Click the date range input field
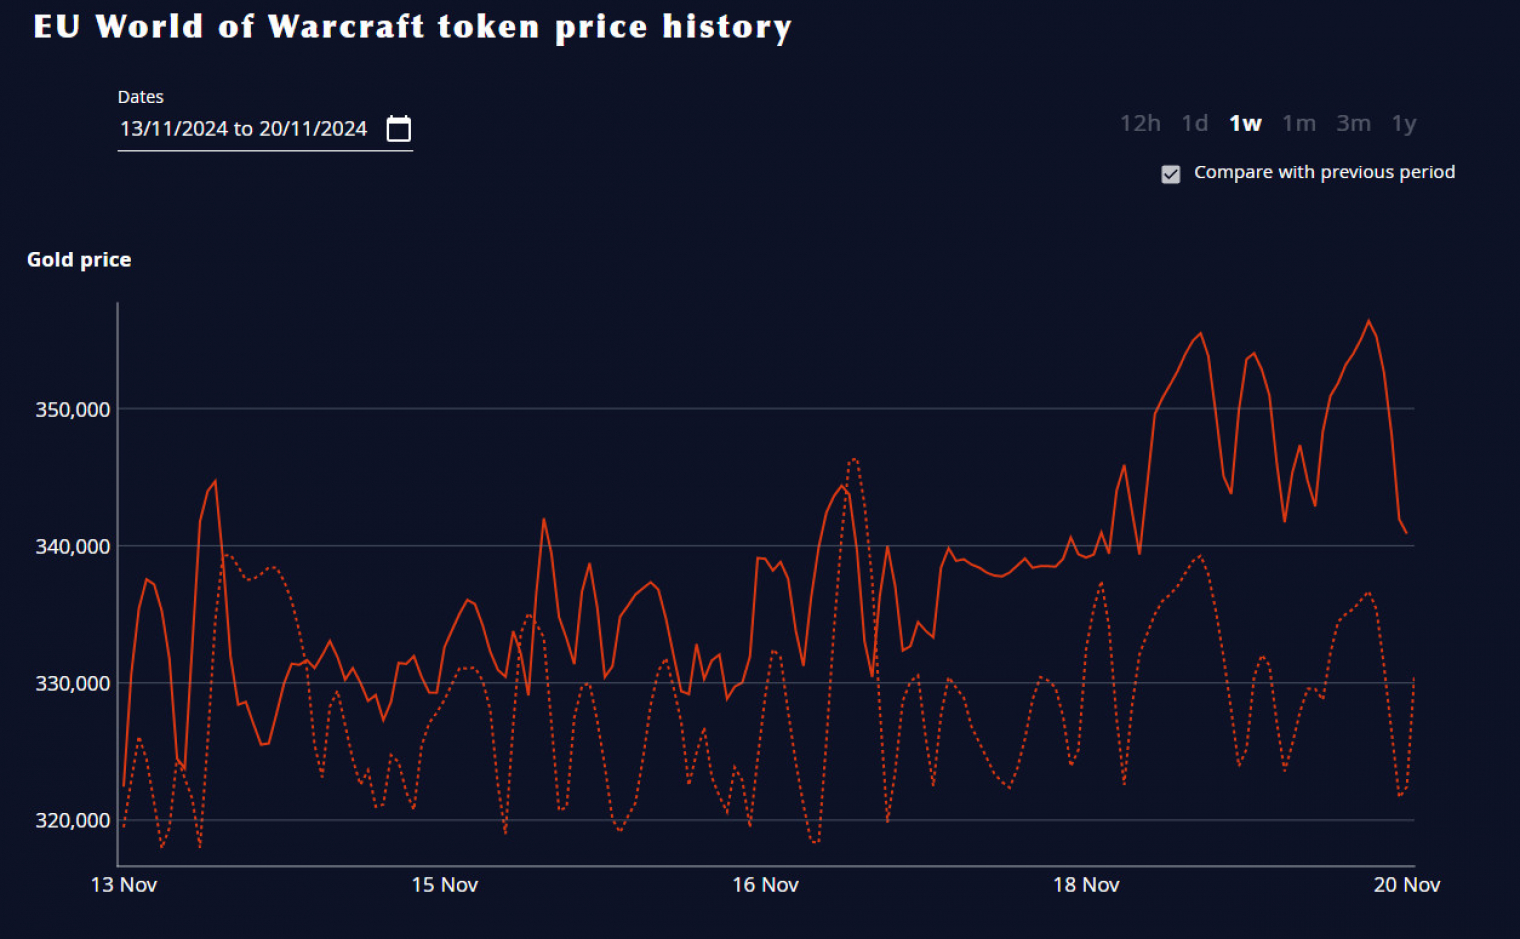The image size is (1520, 939). coord(265,129)
